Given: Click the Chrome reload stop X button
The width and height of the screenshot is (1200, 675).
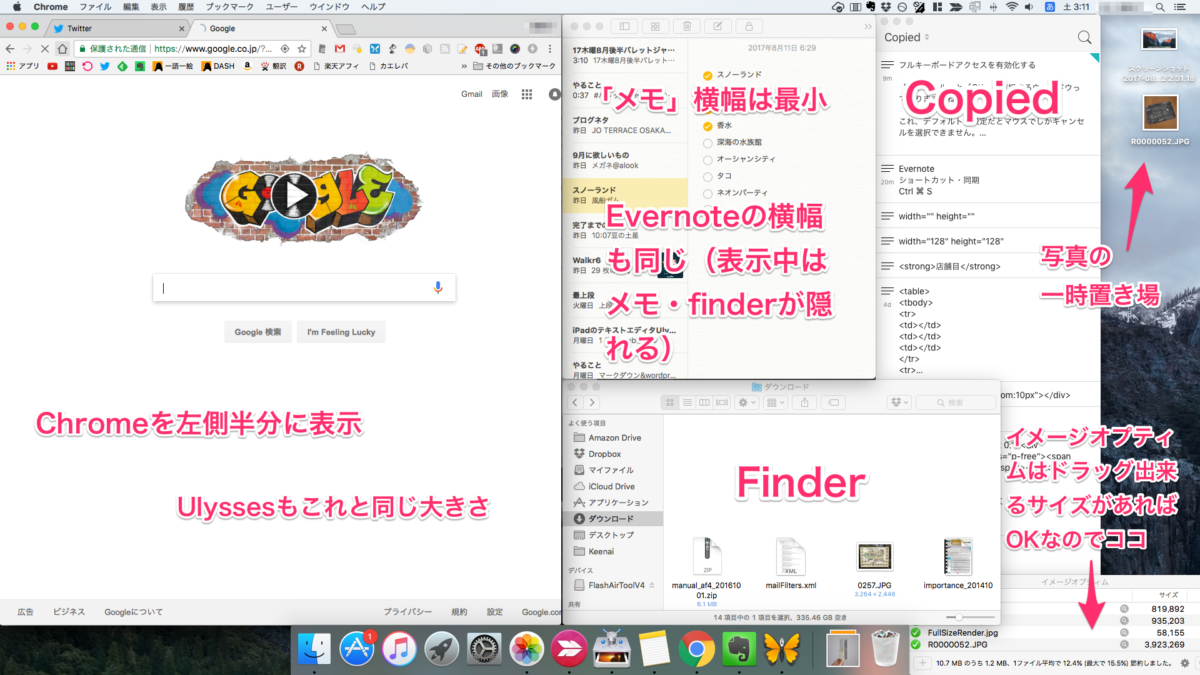Looking at the screenshot, I should (44, 48).
